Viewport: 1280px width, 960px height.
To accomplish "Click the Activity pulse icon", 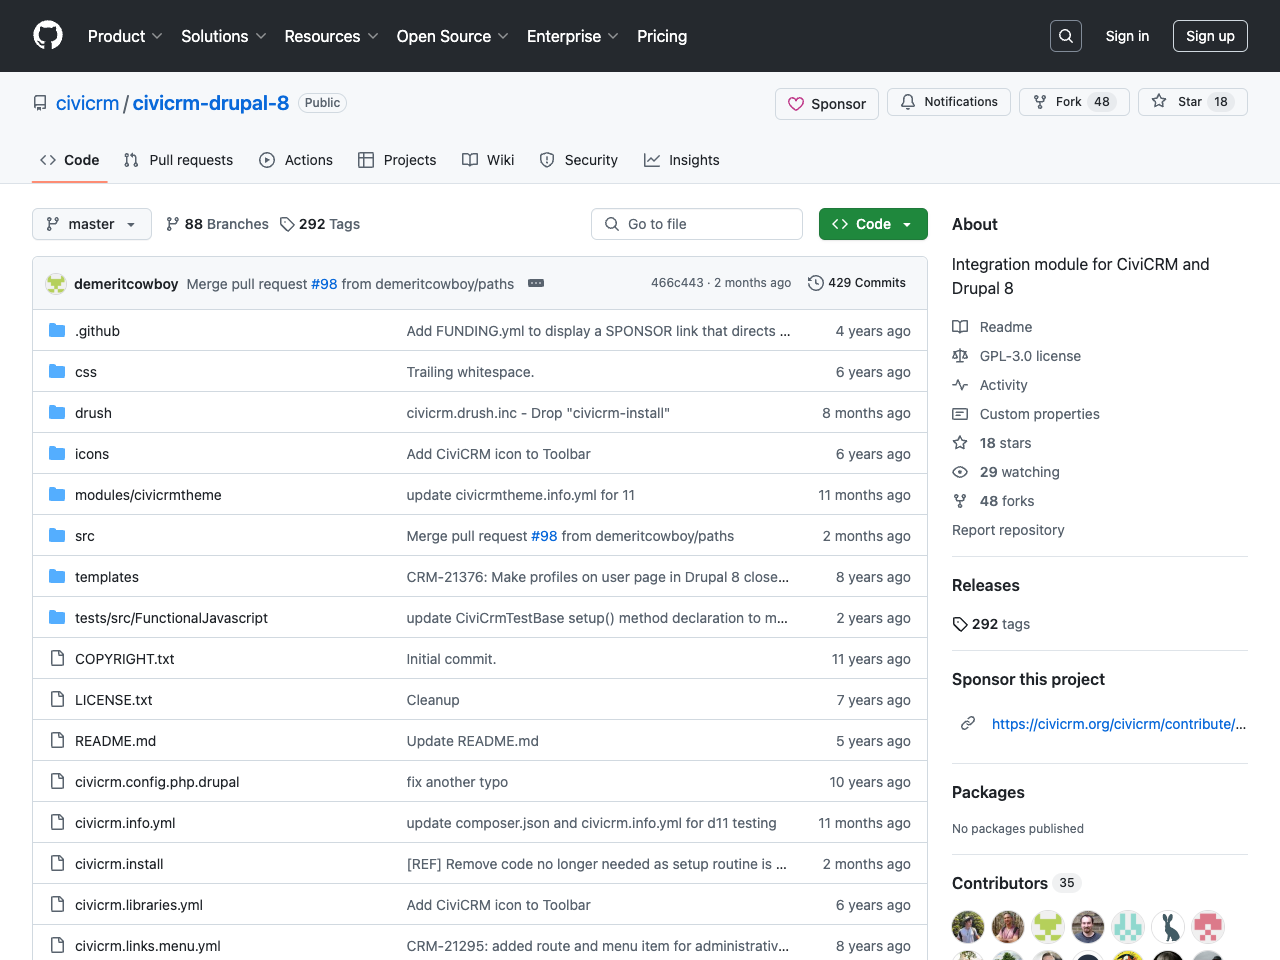I will 960,385.
